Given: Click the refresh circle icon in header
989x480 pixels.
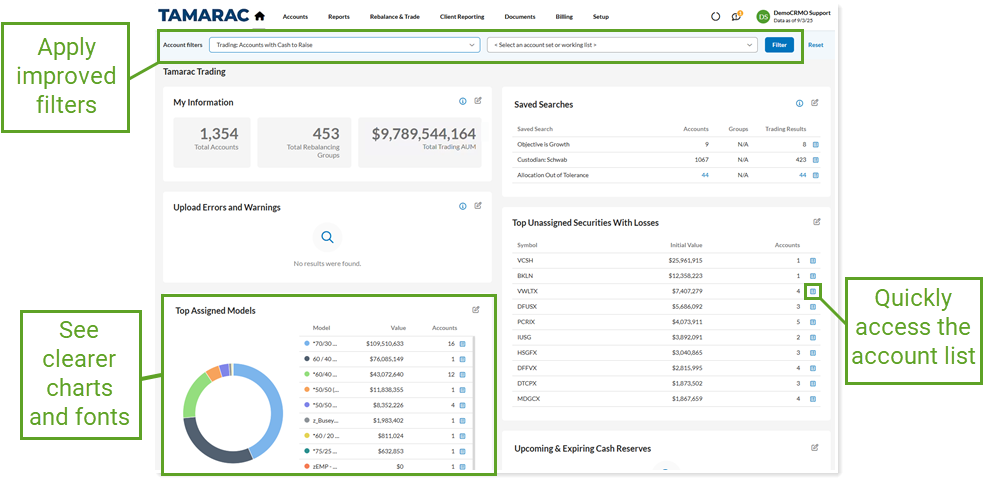Looking at the screenshot, I should 715,17.
